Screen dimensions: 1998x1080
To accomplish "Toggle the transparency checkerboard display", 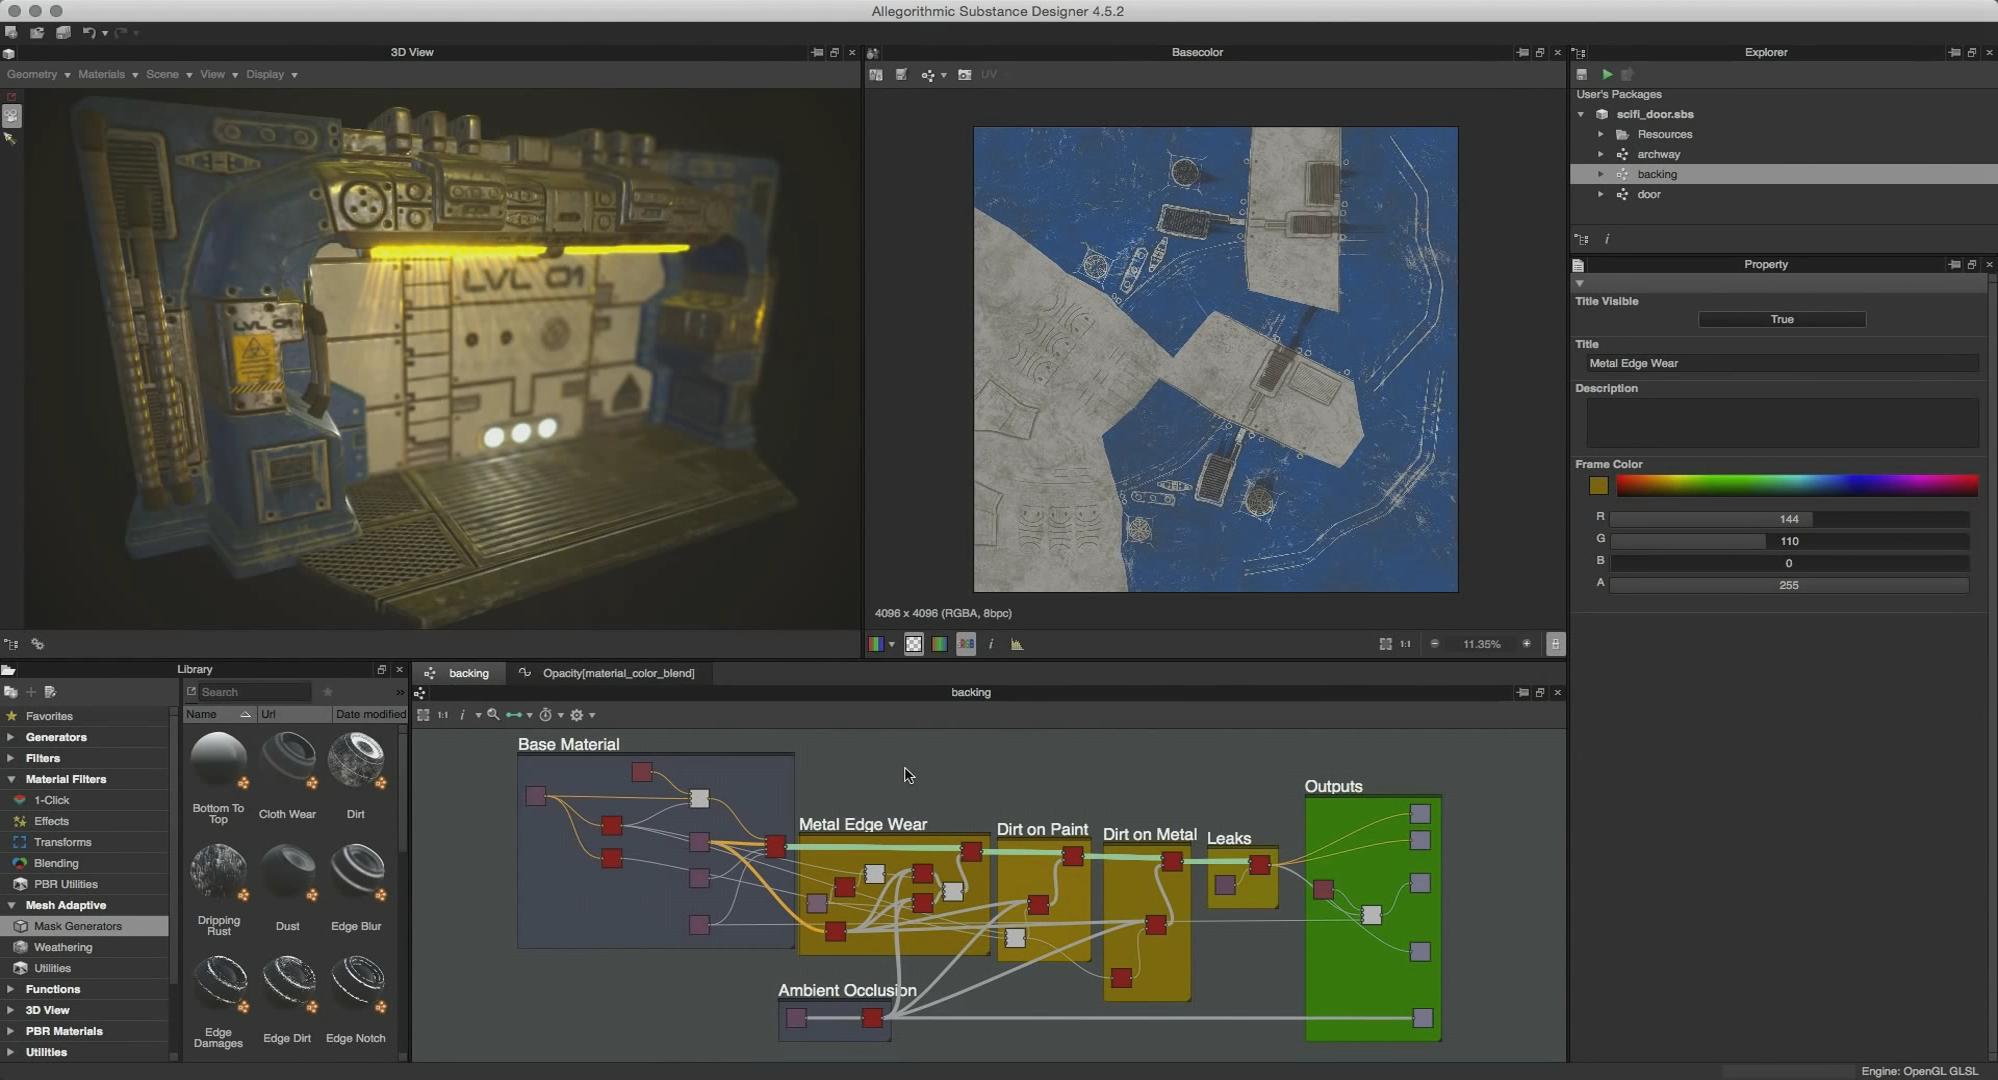I will pos(914,645).
